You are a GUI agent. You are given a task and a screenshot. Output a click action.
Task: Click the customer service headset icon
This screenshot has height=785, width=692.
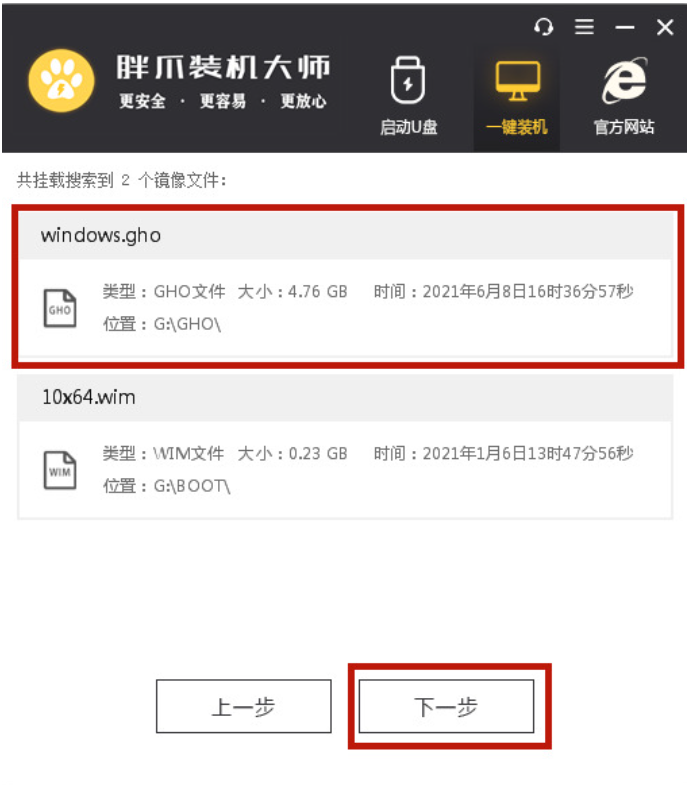[543, 27]
